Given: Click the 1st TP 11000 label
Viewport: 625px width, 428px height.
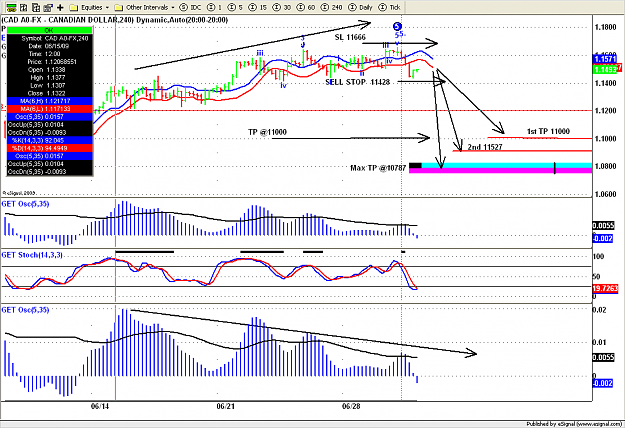Looking at the screenshot, I should 548,131.
